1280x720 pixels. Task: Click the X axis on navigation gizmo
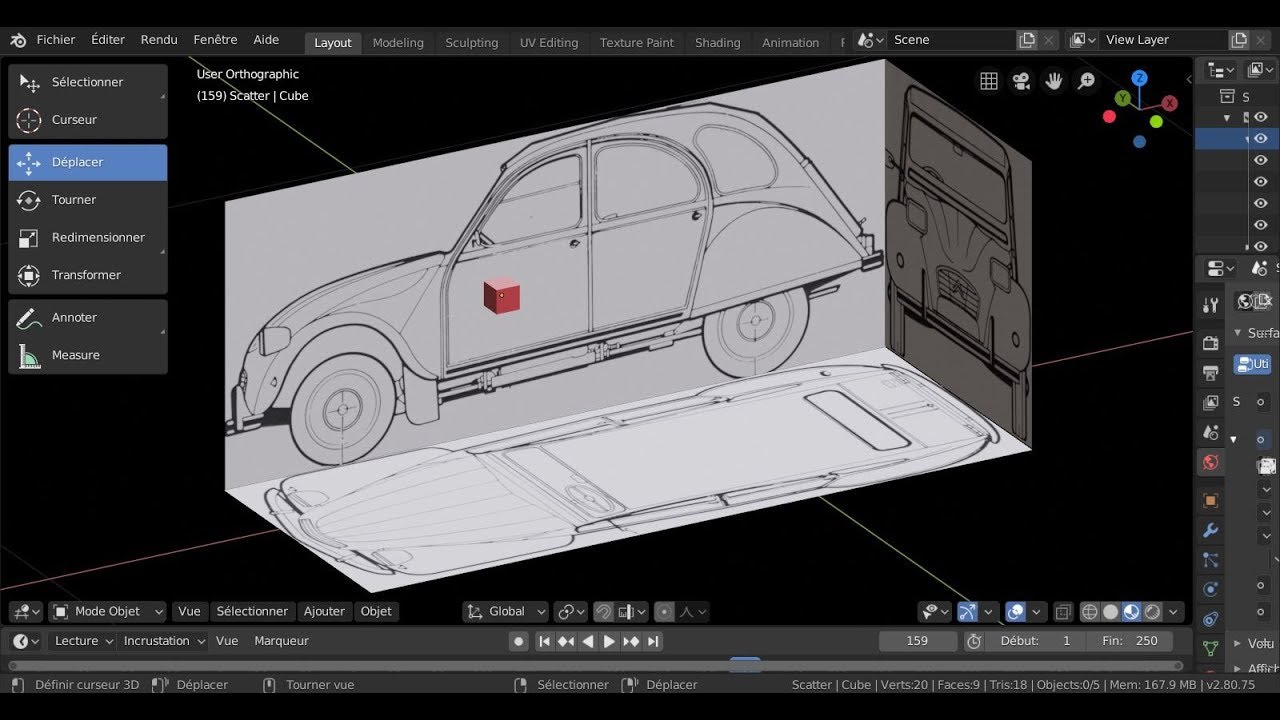pos(1171,103)
